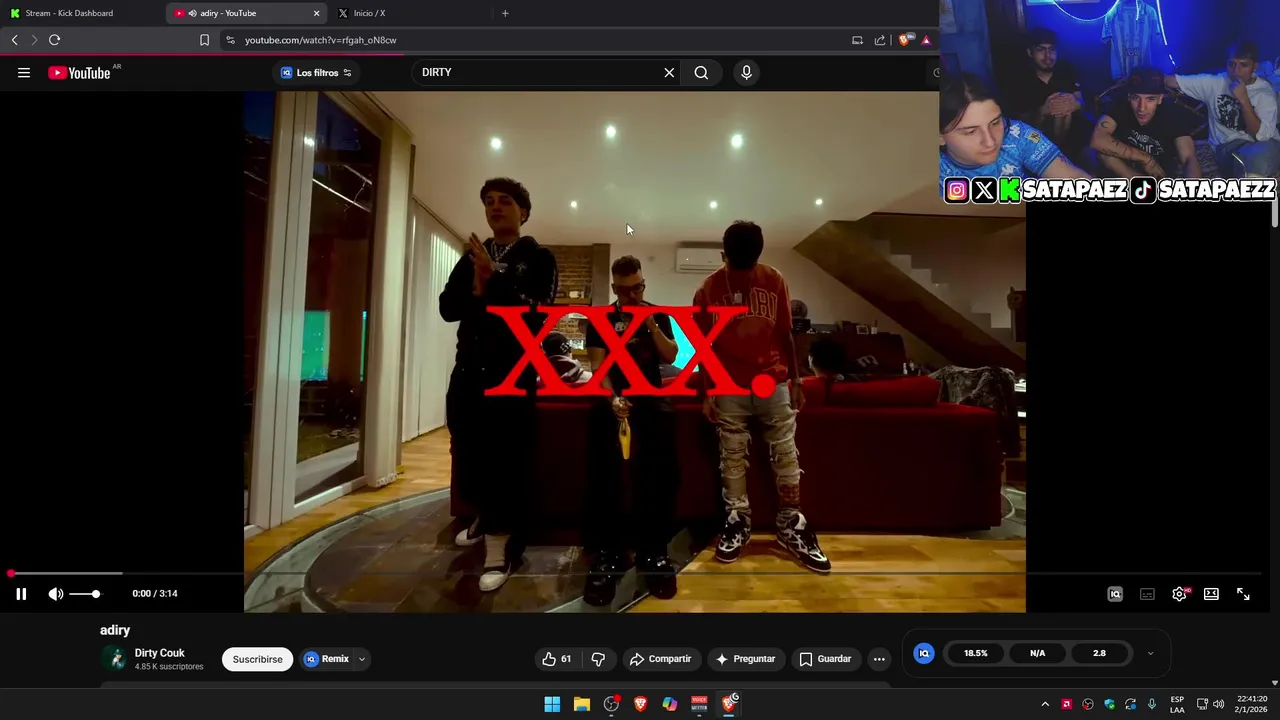Save video with Guardar button
1280x720 pixels.
825,659
